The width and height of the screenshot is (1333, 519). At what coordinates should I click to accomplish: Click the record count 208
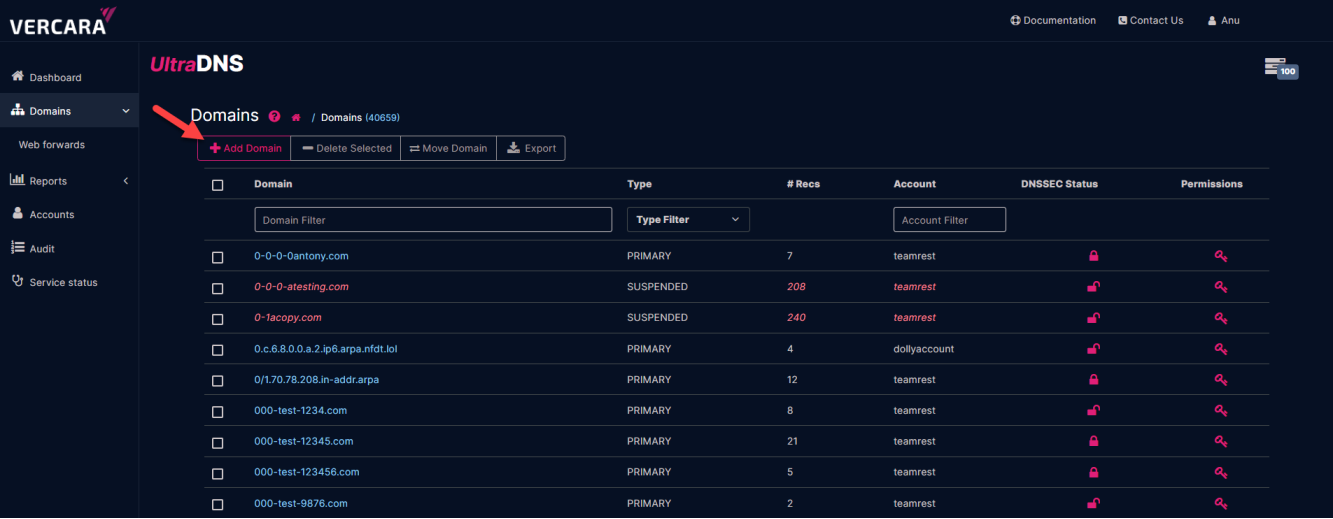[x=796, y=287]
